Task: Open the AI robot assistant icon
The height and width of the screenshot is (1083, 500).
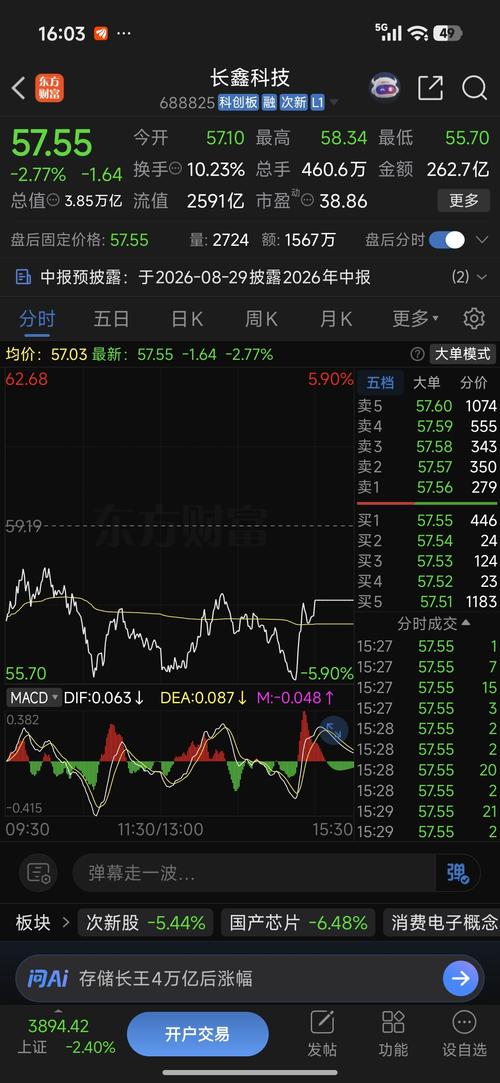Action: (x=385, y=88)
